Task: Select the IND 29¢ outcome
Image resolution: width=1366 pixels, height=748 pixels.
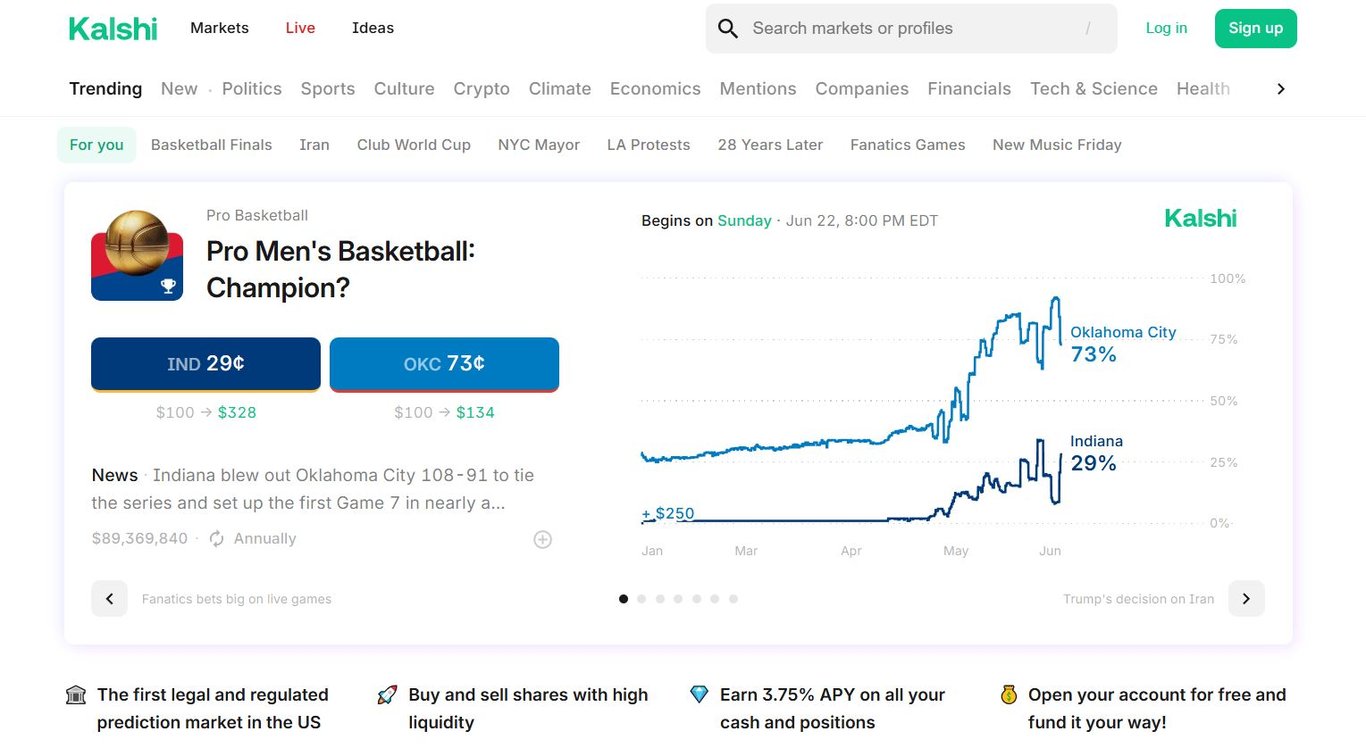Action: [205, 364]
